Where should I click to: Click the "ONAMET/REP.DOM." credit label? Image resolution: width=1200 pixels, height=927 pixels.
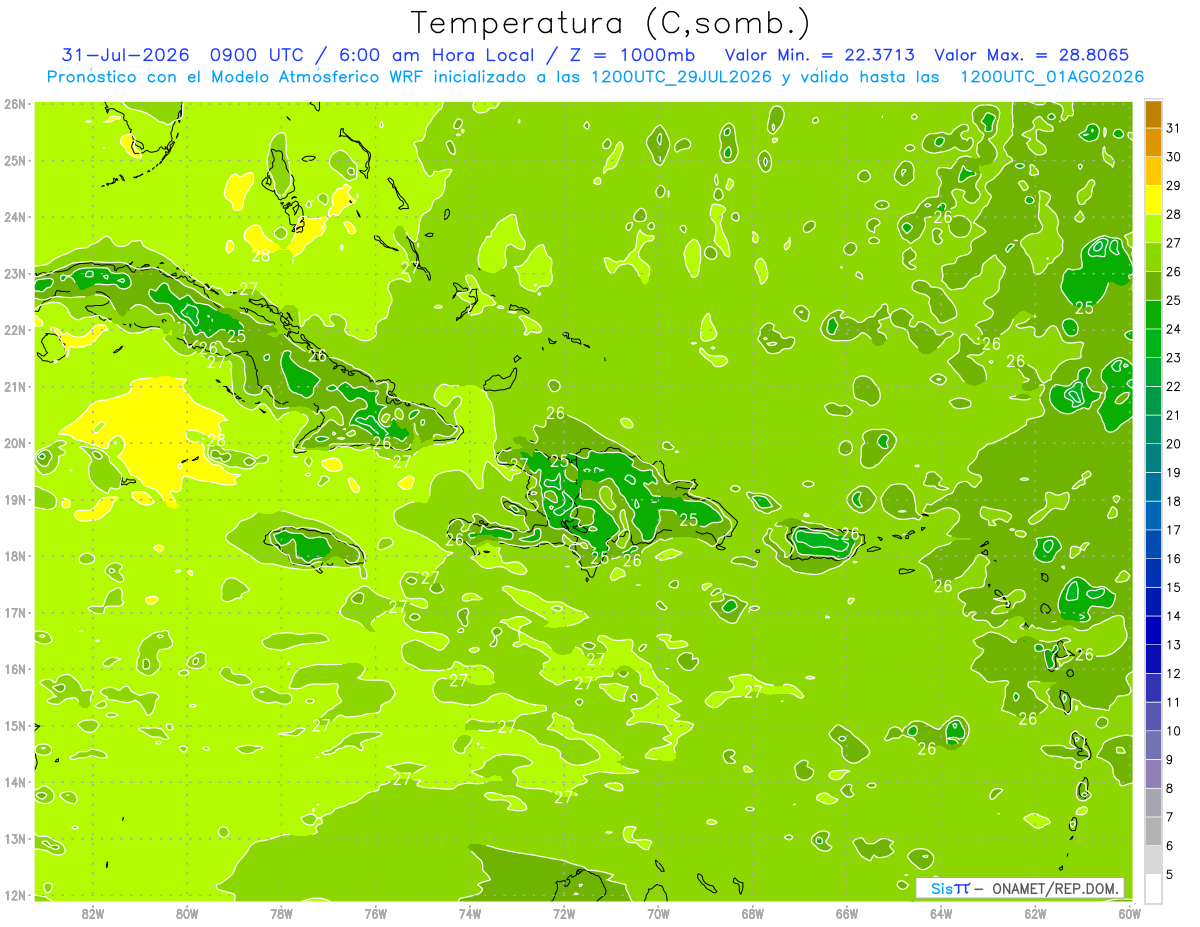(1056, 888)
